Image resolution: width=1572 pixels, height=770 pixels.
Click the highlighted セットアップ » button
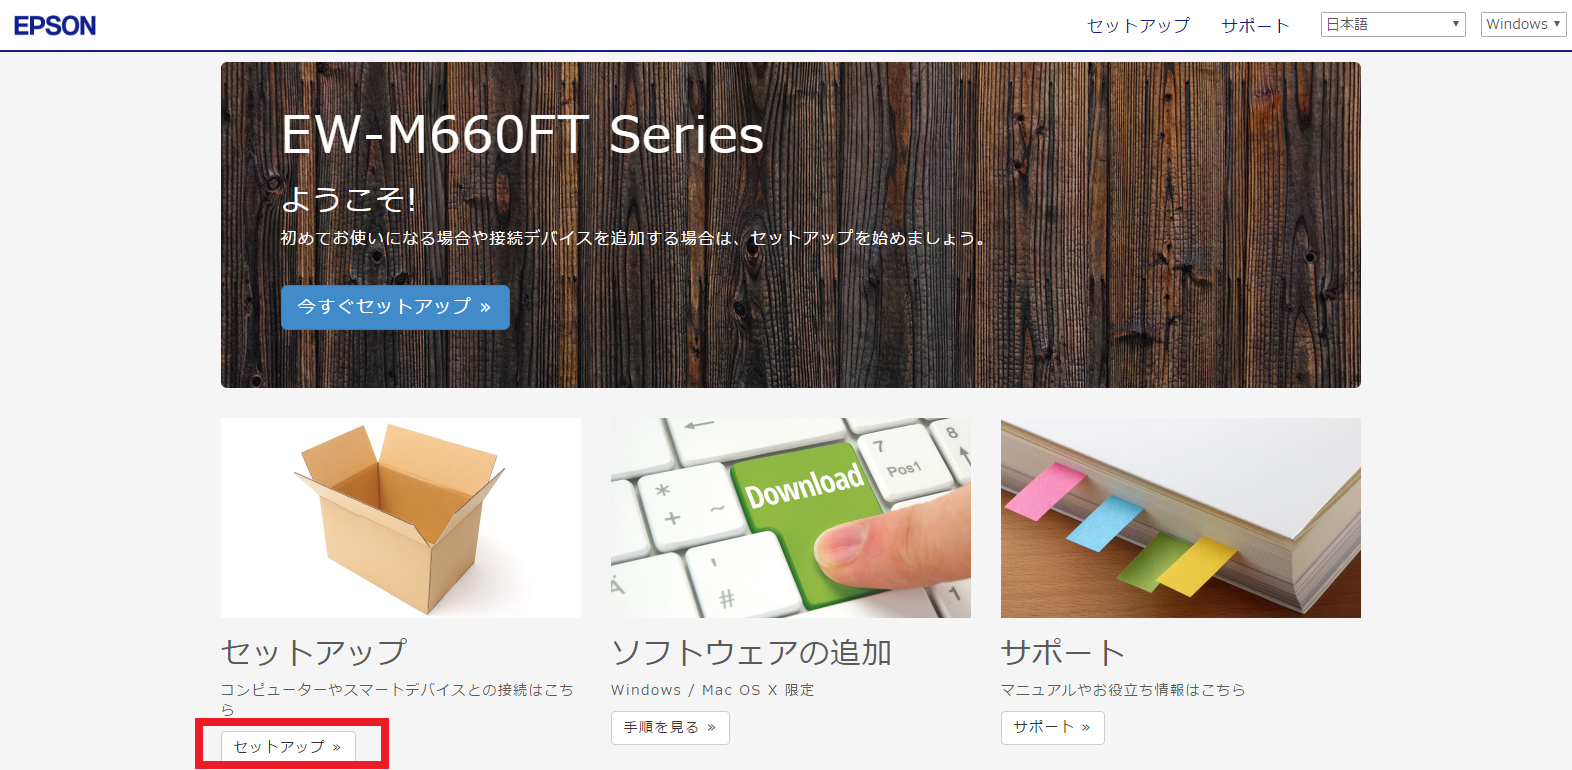(288, 747)
